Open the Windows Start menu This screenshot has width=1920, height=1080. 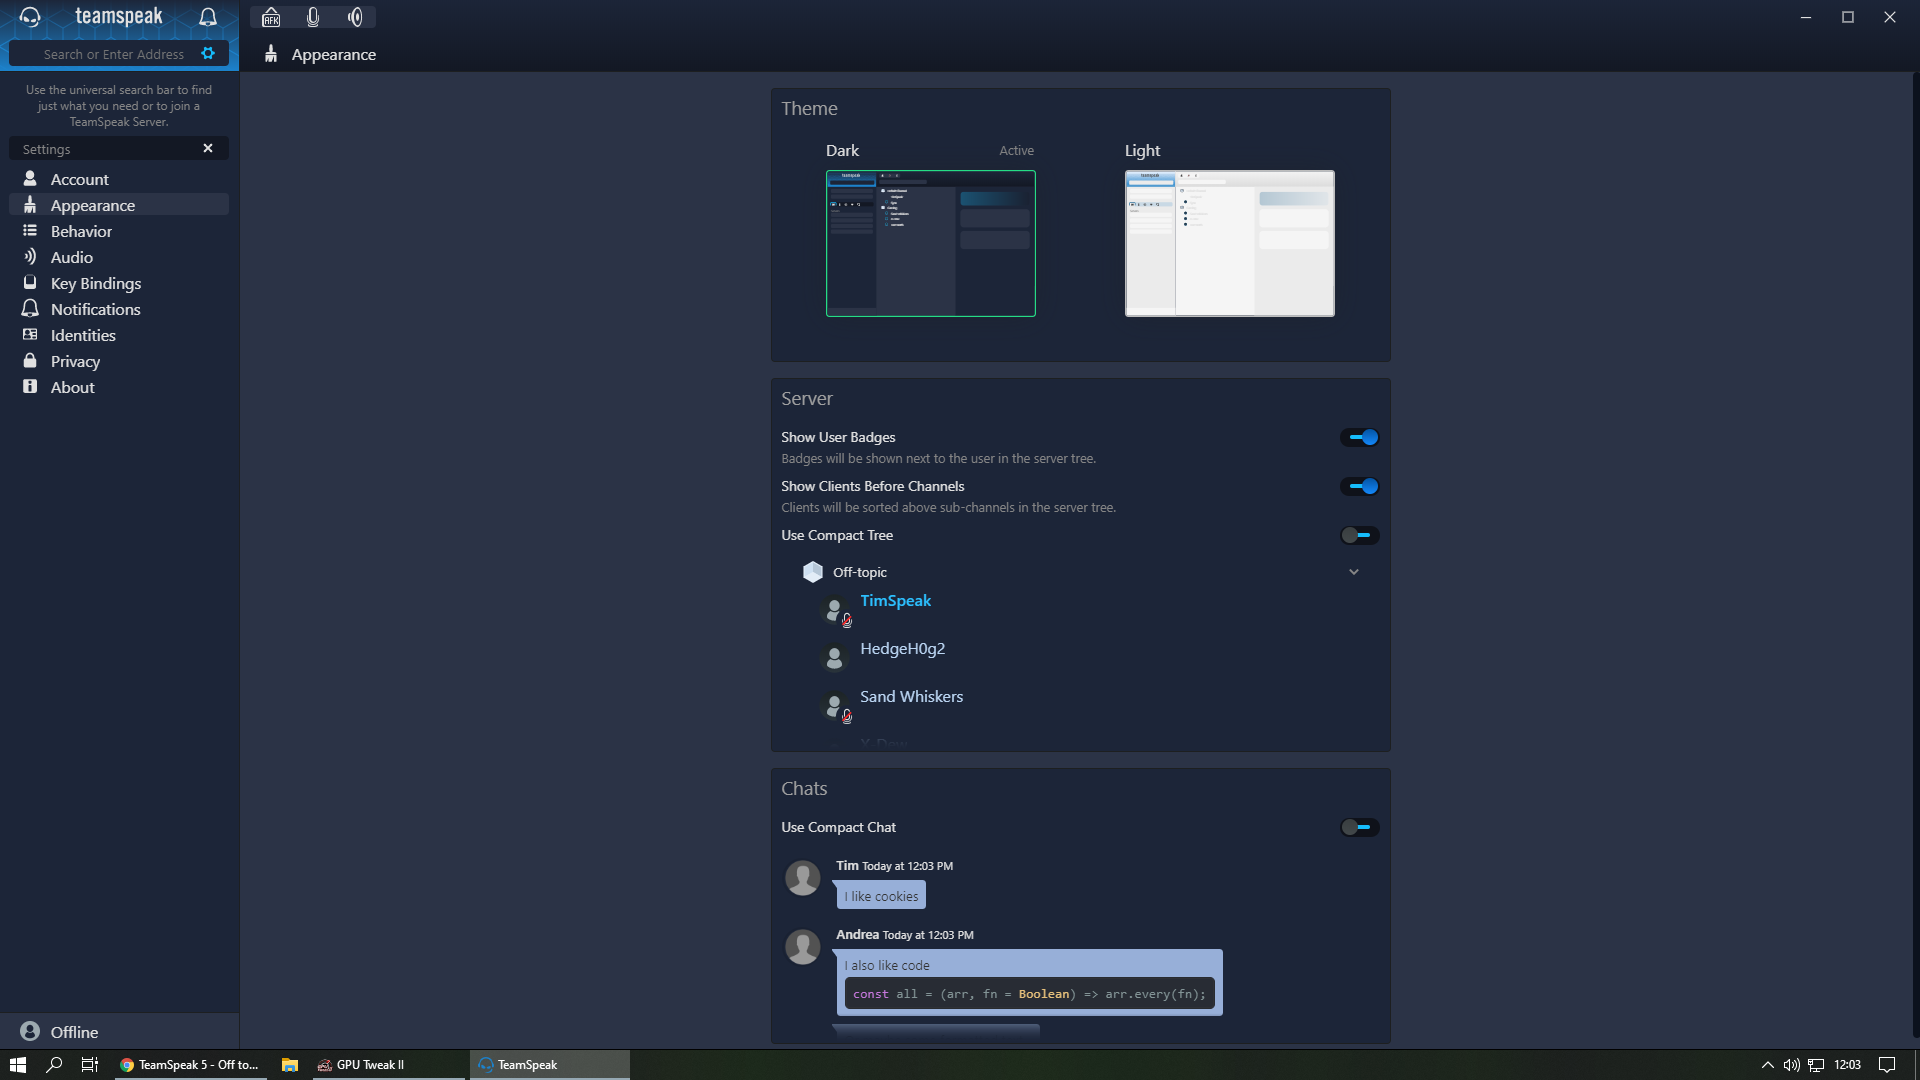(18, 1064)
